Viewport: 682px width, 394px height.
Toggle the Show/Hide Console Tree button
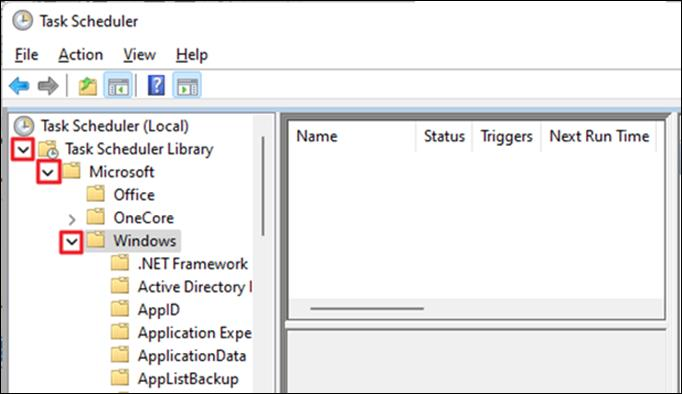[x=118, y=86]
